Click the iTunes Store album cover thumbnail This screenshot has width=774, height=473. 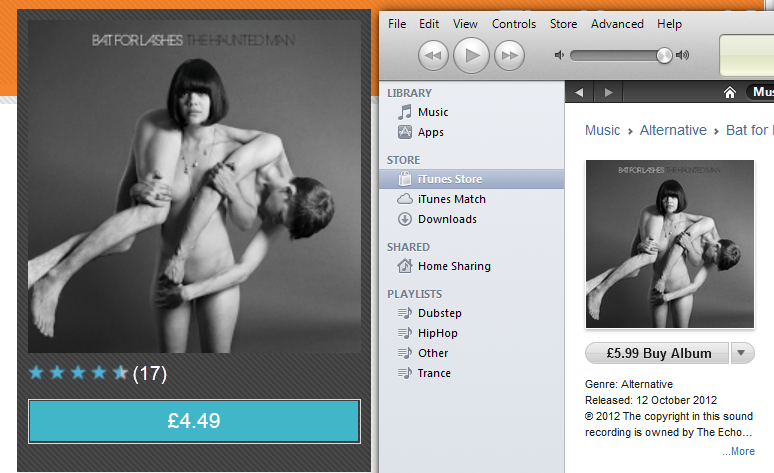point(670,244)
